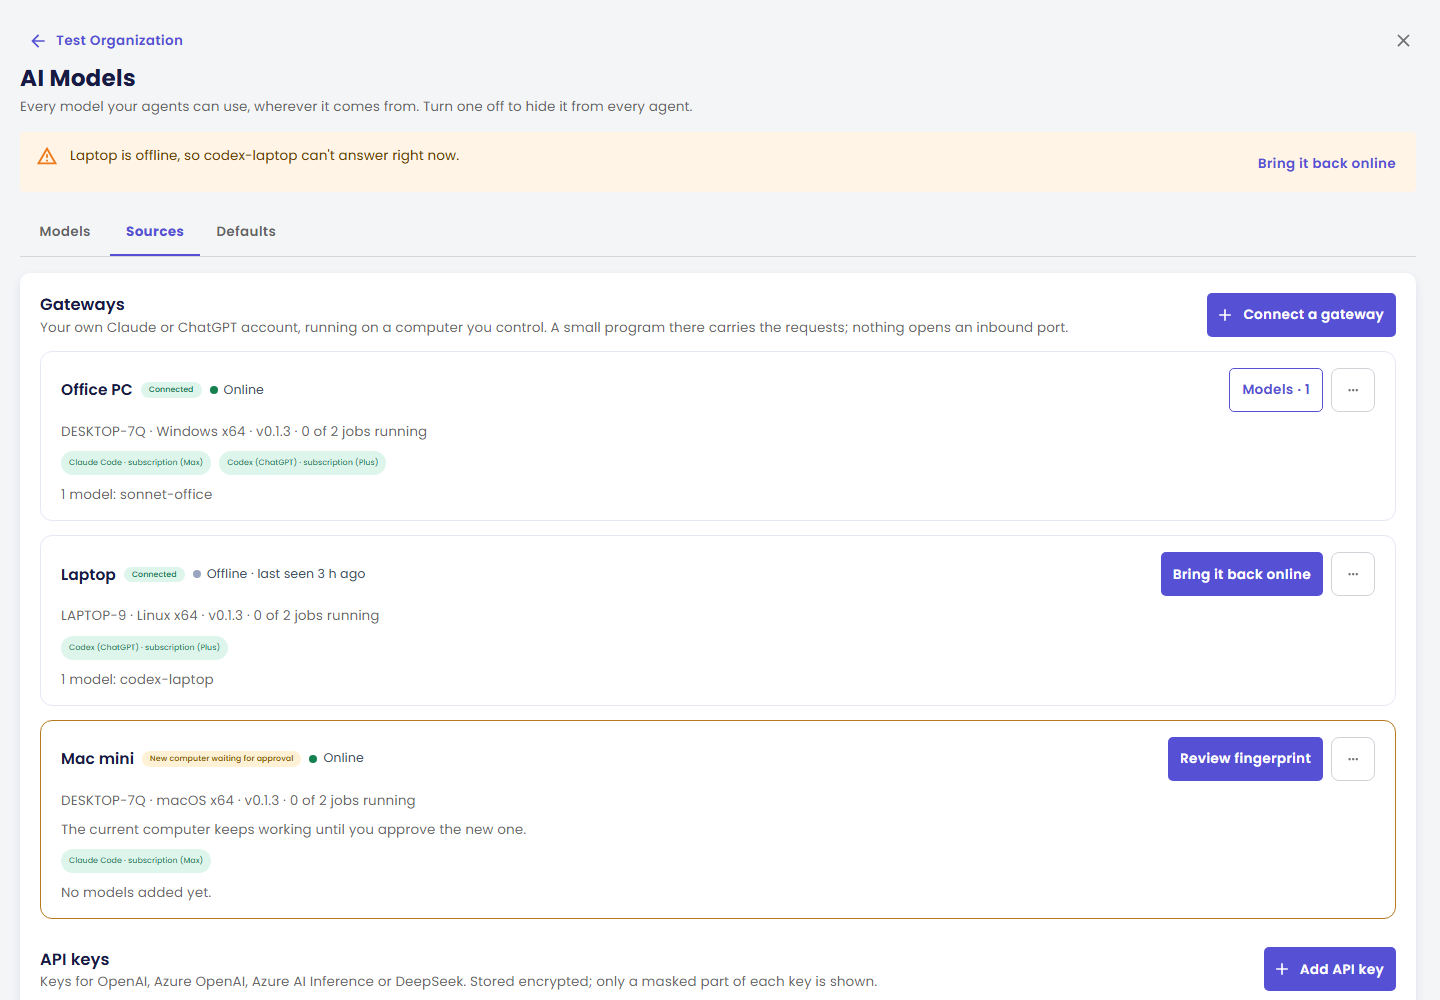Click the plus icon on Add API key
The width and height of the screenshot is (1440, 1000).
1282,969
